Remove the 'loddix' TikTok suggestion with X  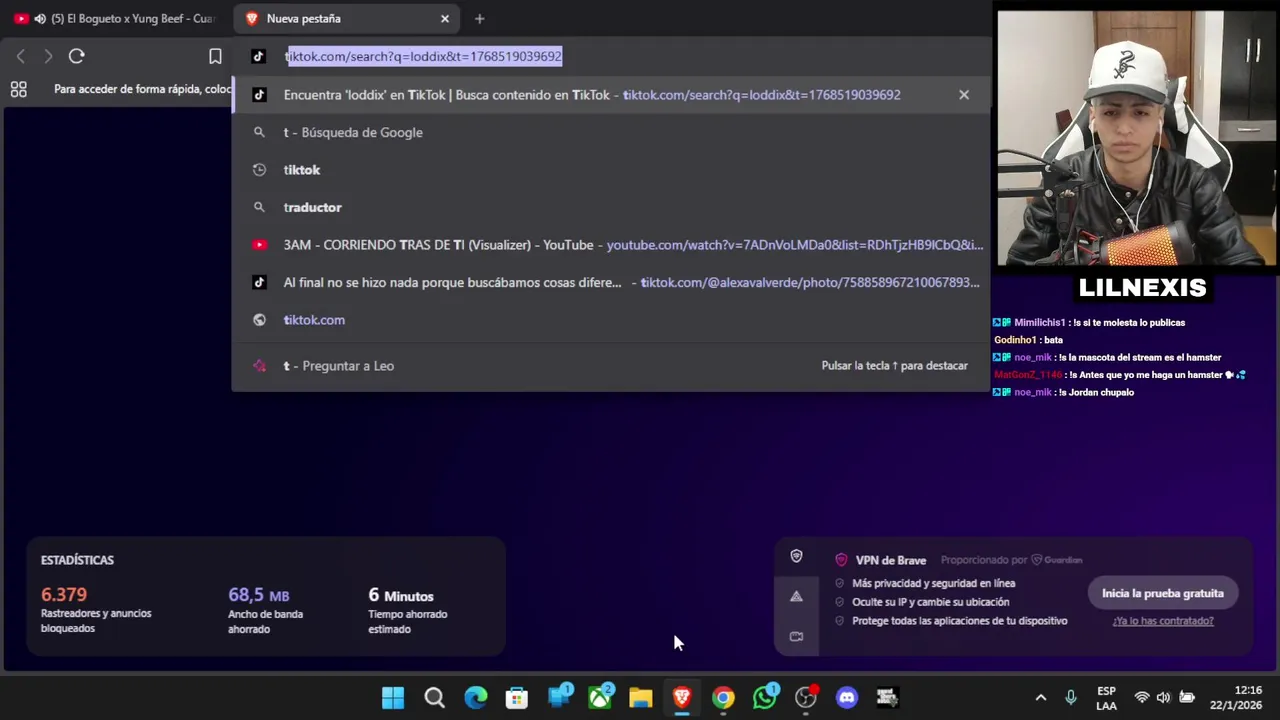(964, 94)
